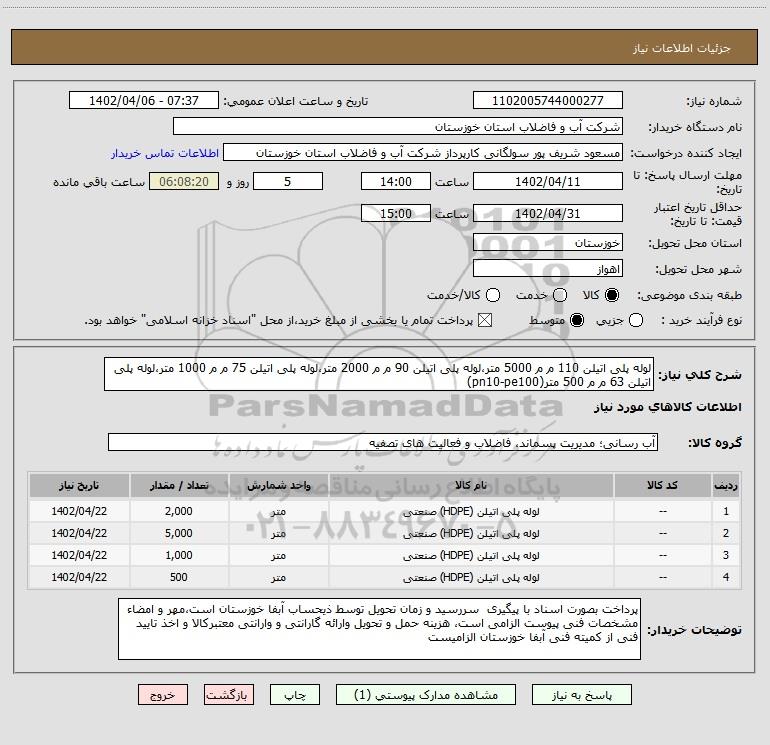Click the delivery province field خوزستان
Screen dimensions: 770x745
click(x=548, y=243)
